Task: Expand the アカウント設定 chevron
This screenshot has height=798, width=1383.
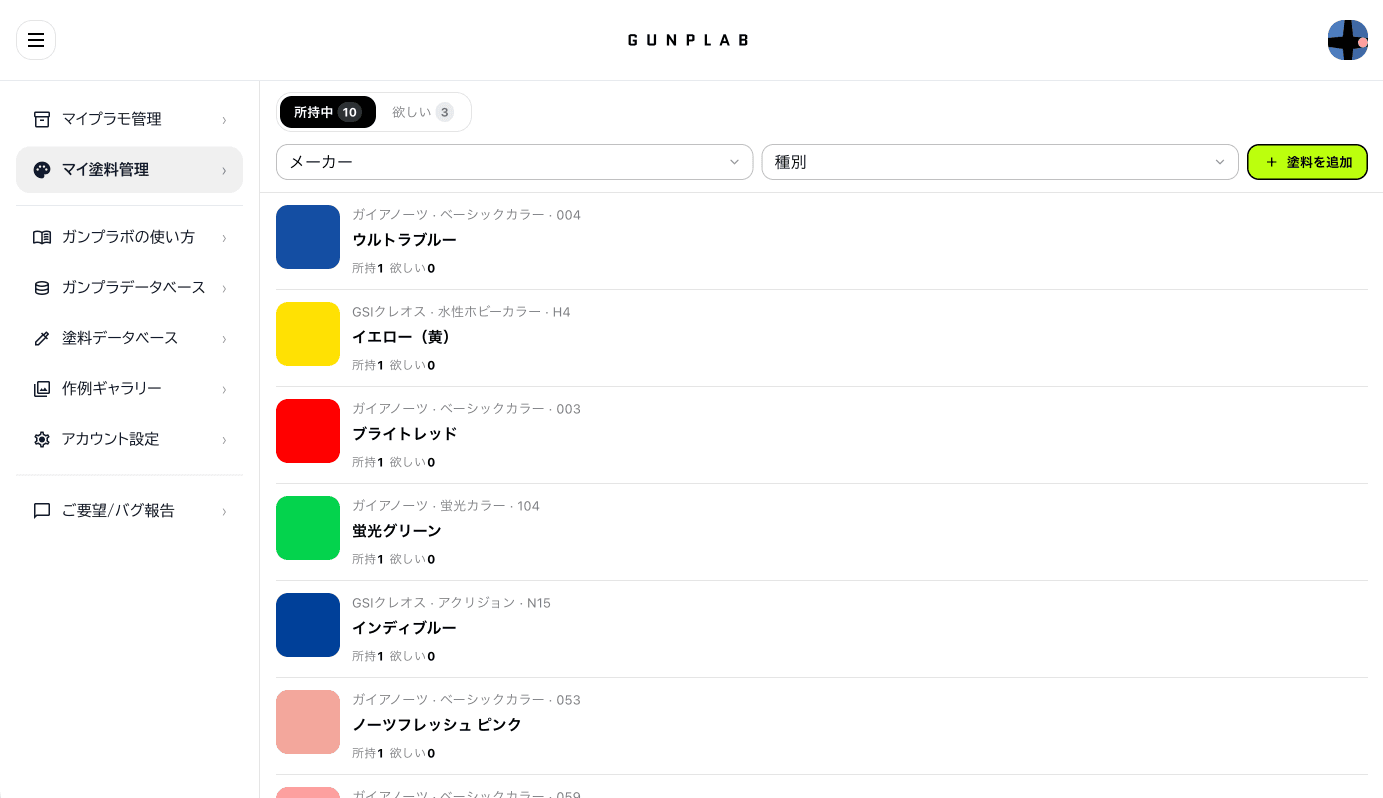Action: tap(224, 440)
